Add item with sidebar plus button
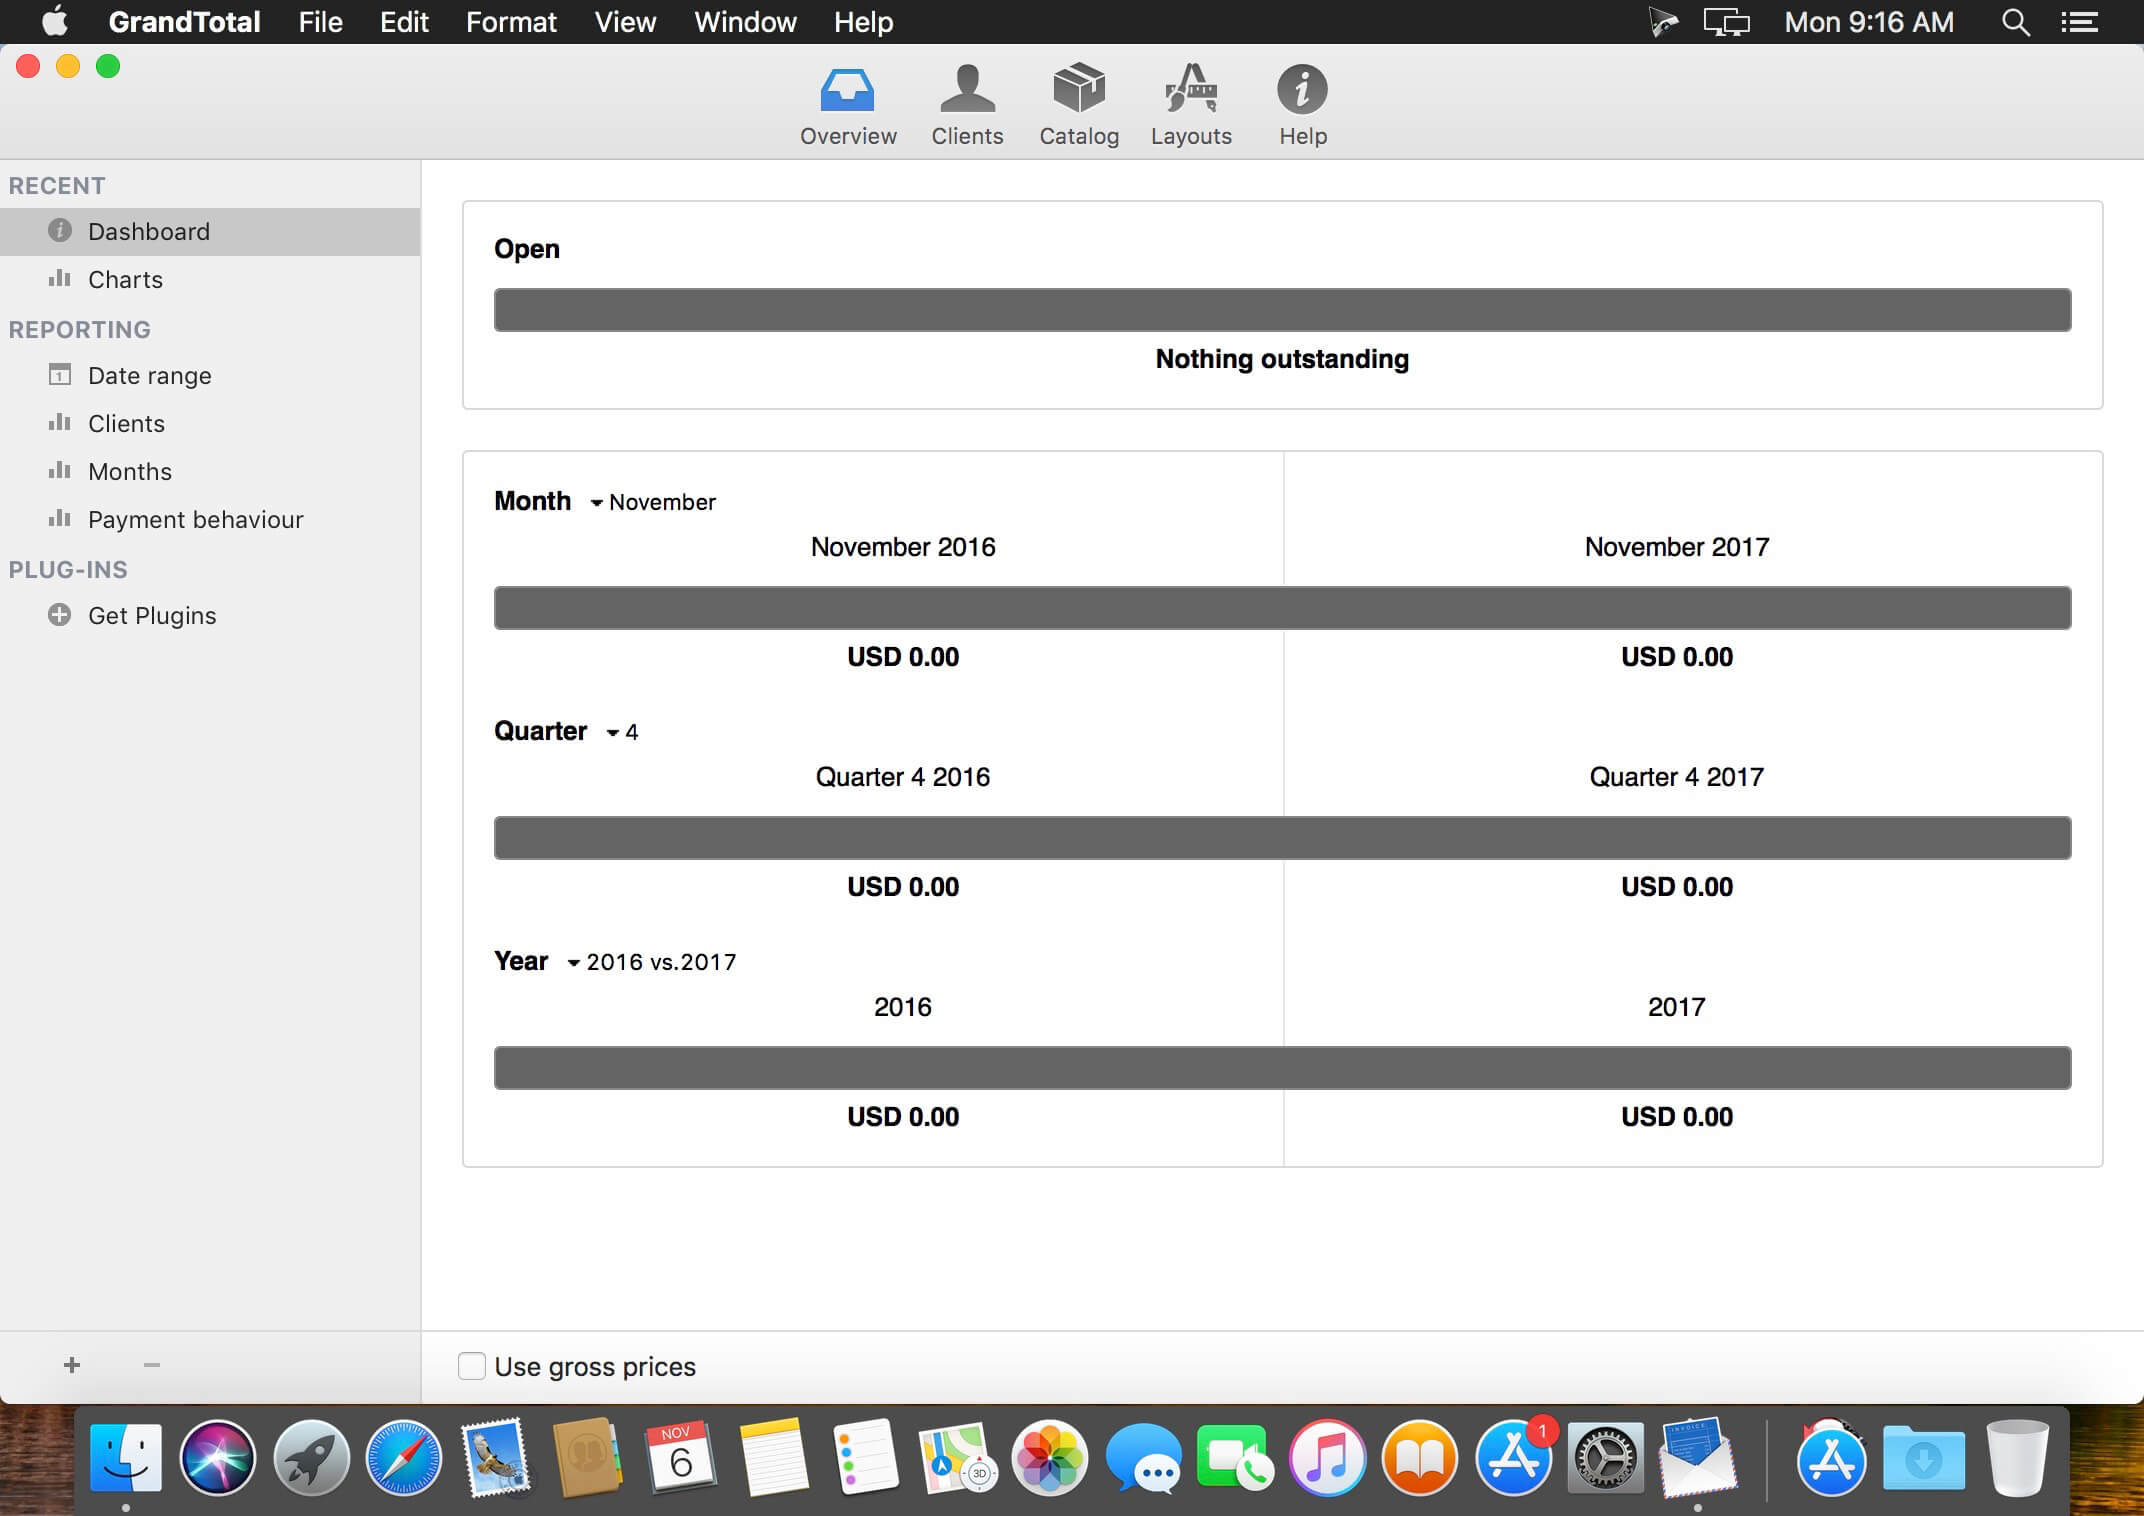 [x=72, y=1365]
